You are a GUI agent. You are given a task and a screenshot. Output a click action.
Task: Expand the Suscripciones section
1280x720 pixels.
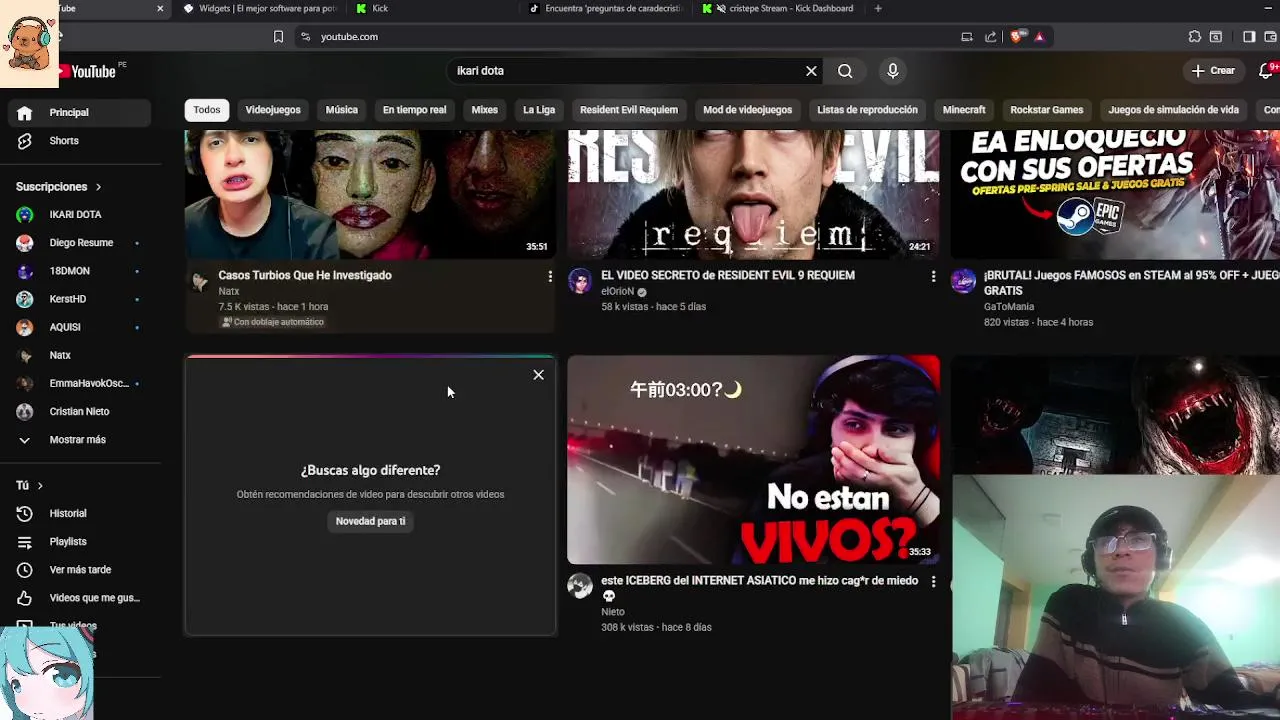[59, 187]
